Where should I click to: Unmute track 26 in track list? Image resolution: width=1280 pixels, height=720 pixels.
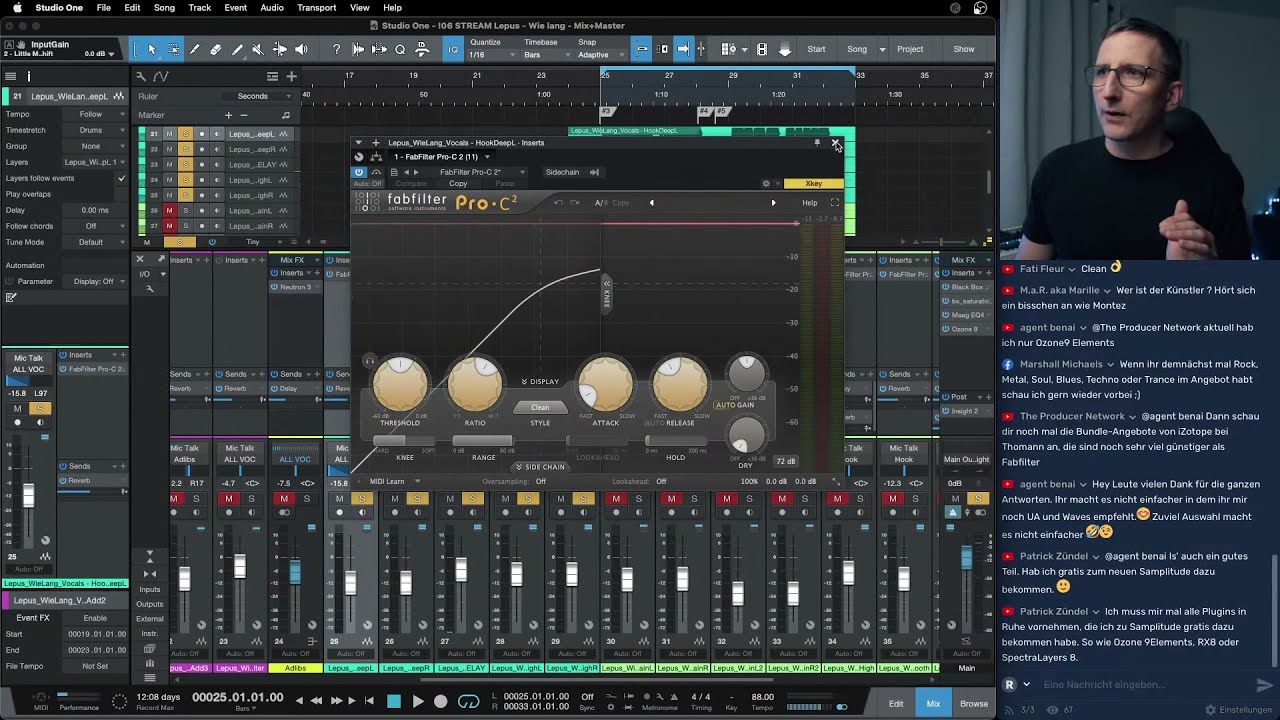click(169, 210)
